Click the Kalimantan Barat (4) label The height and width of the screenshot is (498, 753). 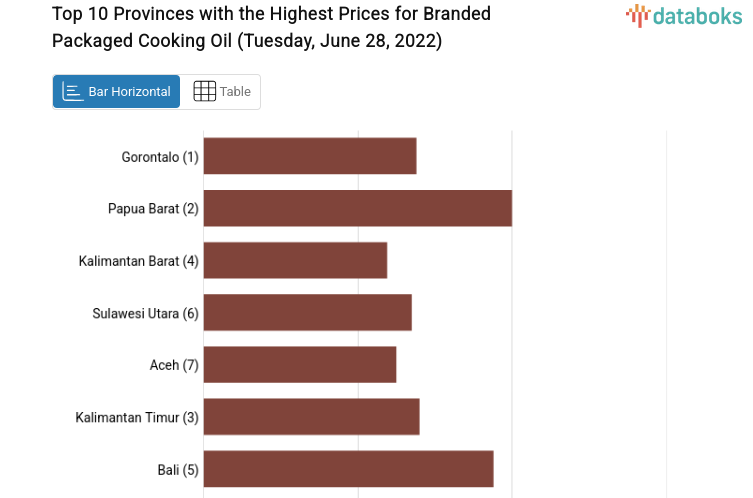point(139,261)
